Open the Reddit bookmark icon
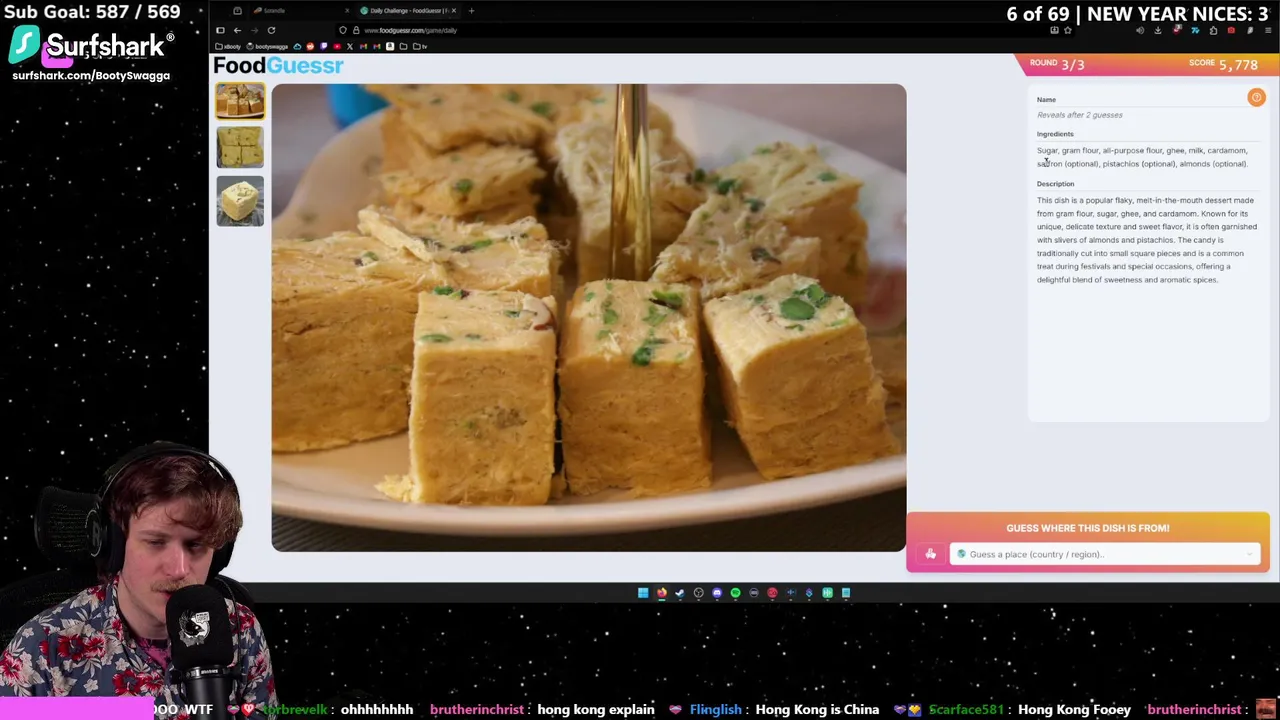Image resolution: width=1280 pixels, height=720 pixels. [310, 46]
